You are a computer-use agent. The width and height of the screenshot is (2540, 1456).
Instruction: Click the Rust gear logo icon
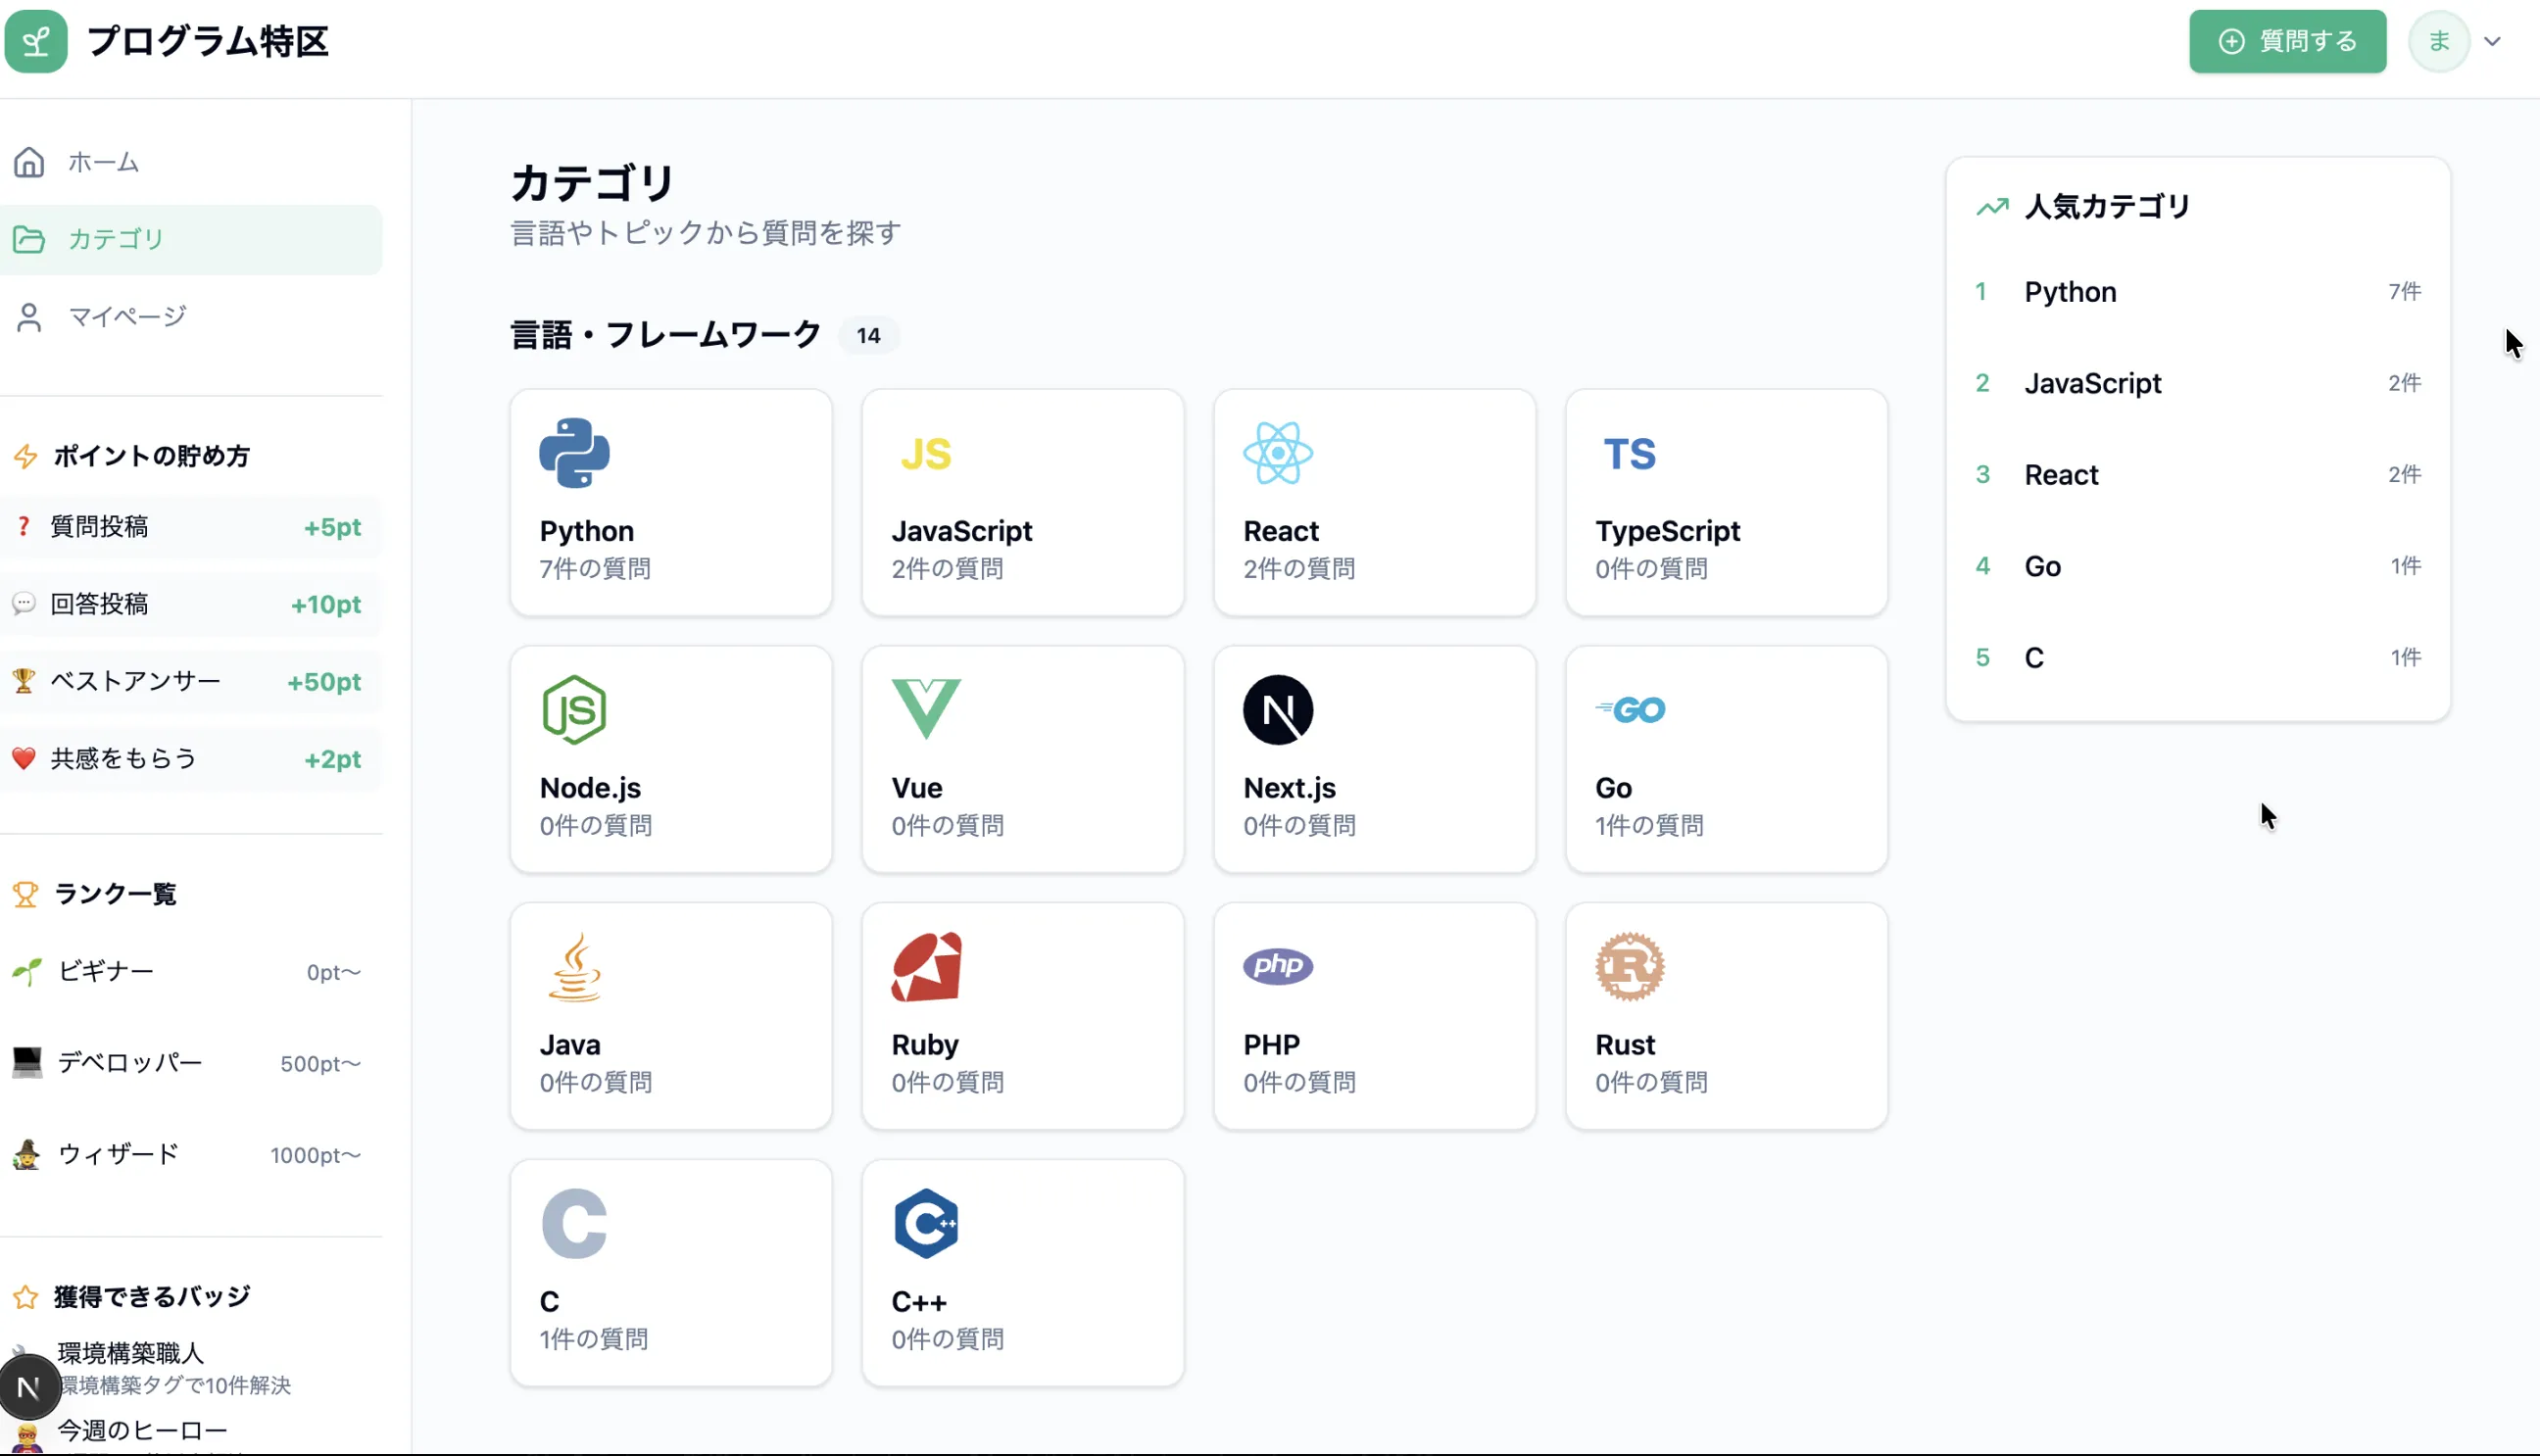coord(1629,966)
